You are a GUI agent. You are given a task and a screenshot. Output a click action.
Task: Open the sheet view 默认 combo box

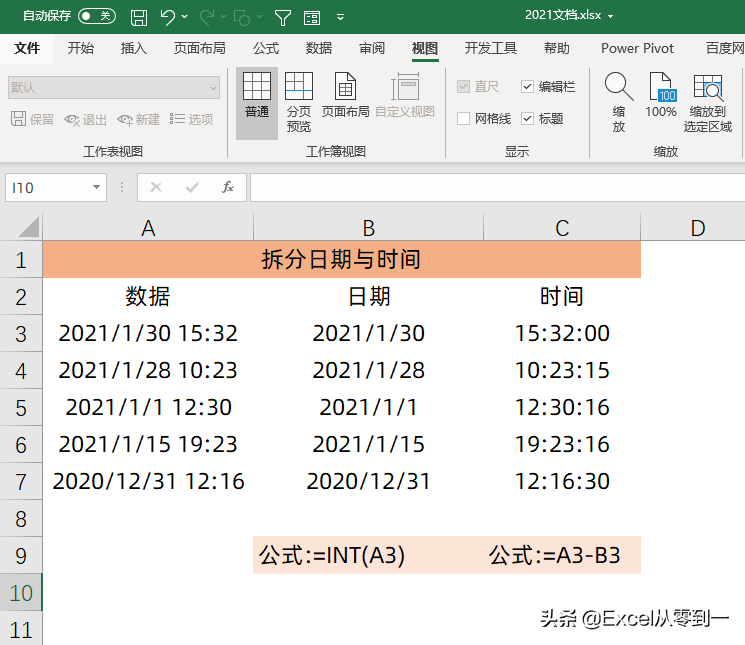click(114, 87)
